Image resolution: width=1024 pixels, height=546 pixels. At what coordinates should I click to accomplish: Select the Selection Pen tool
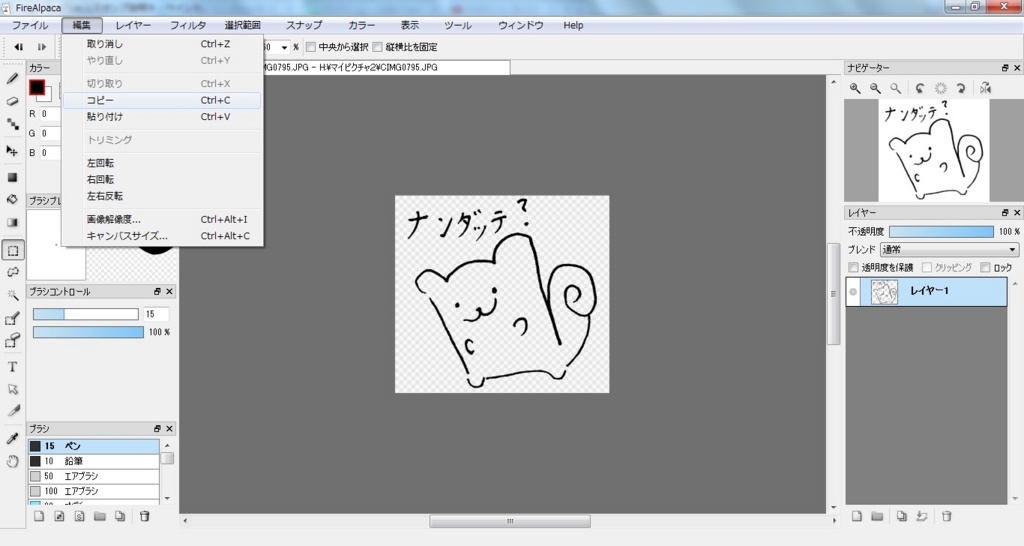click(x=12, y=319)
